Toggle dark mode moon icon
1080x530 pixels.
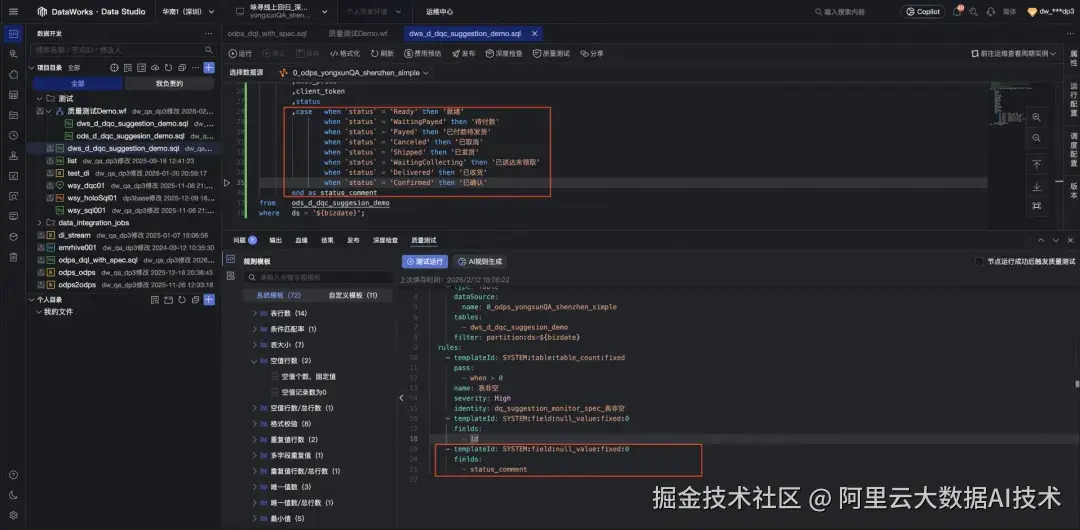(13, 495)
